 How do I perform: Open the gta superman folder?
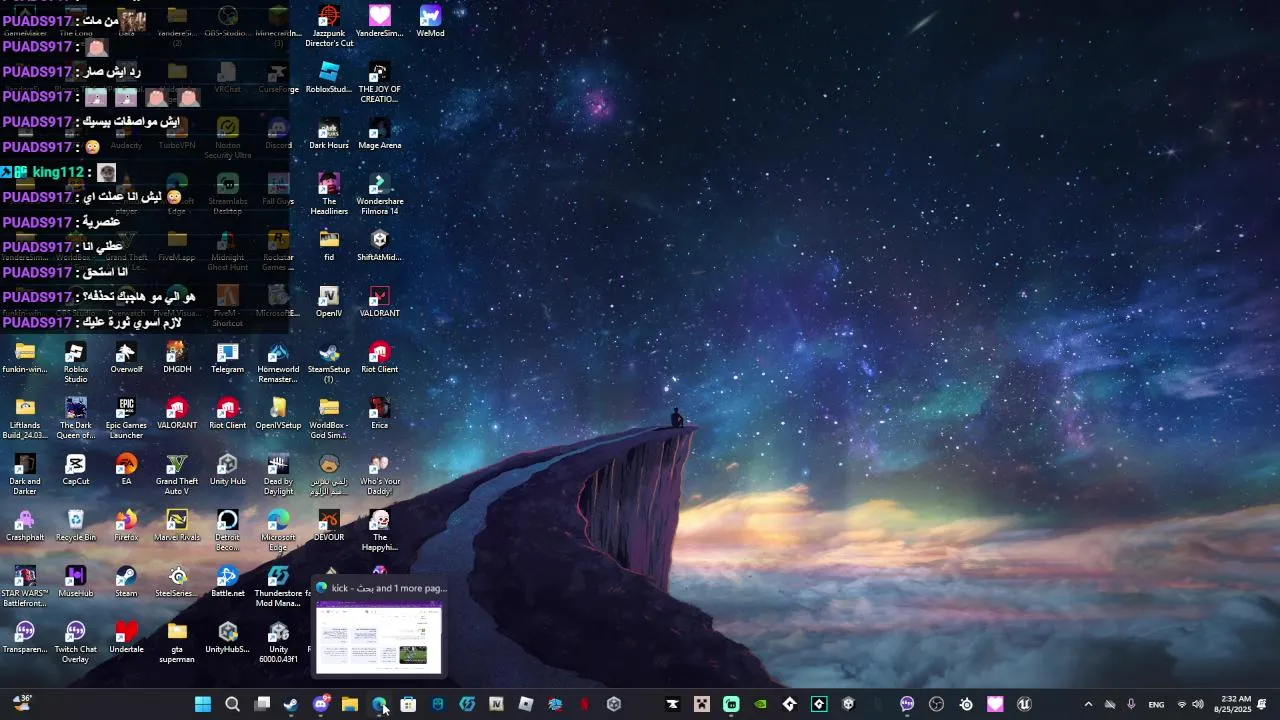pyautogui.click(x=177, y=643)
